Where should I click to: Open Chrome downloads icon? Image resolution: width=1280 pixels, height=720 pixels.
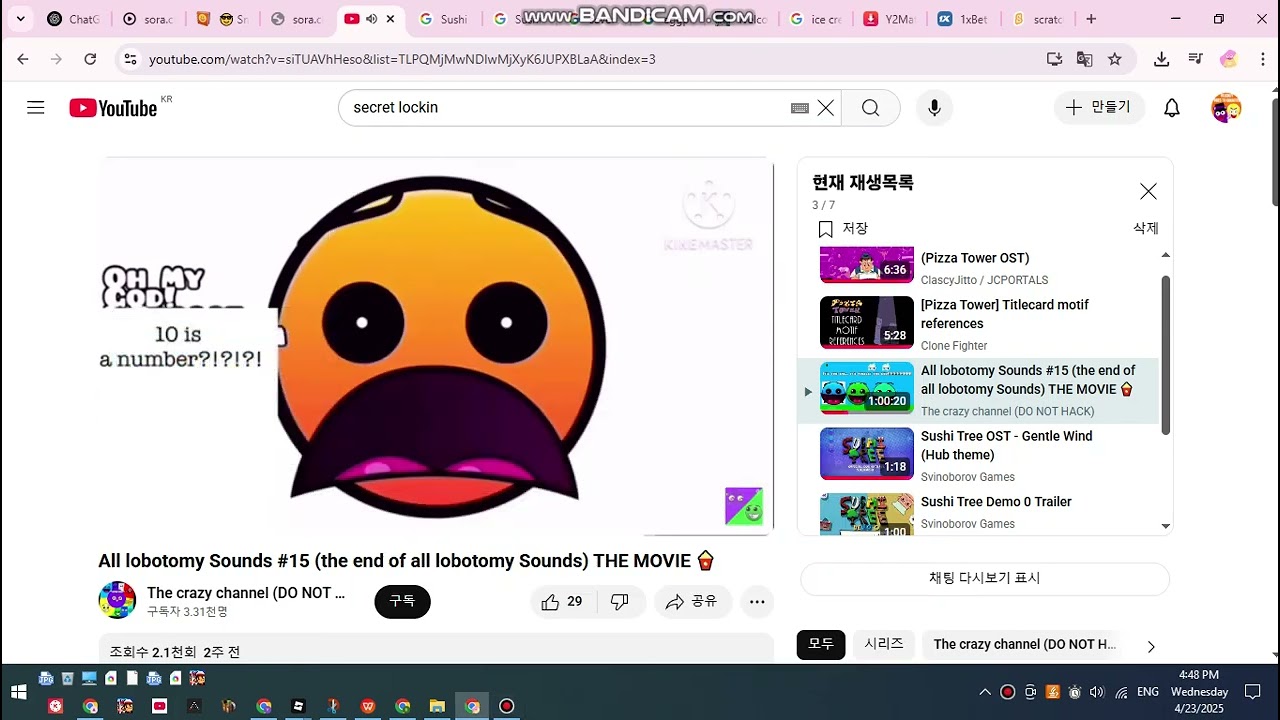click(x=1161, y=59)
